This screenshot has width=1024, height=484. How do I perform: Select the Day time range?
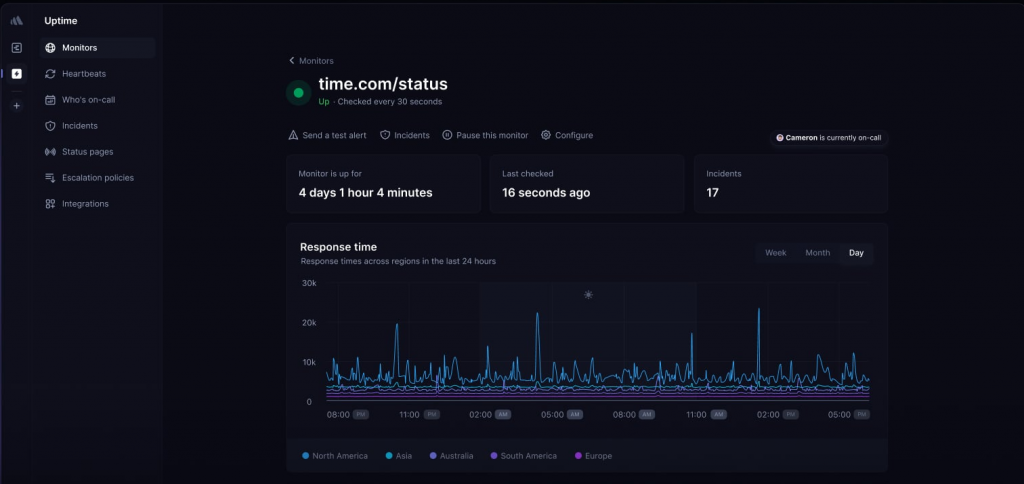pyautogui.click(x=856, y=253)
